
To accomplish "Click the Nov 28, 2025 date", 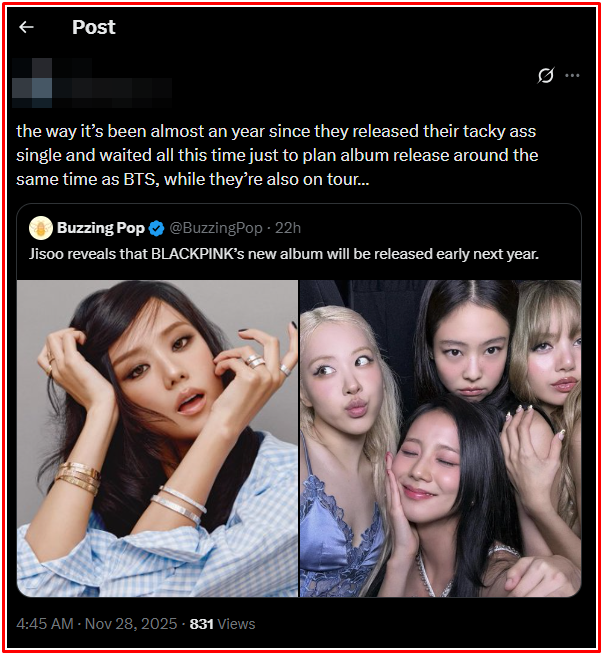I will 134,623.
